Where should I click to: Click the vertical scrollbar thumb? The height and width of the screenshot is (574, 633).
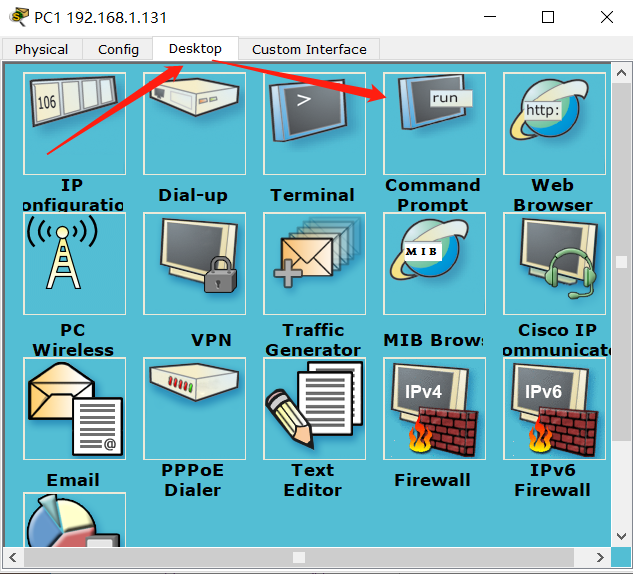point(621,262)
